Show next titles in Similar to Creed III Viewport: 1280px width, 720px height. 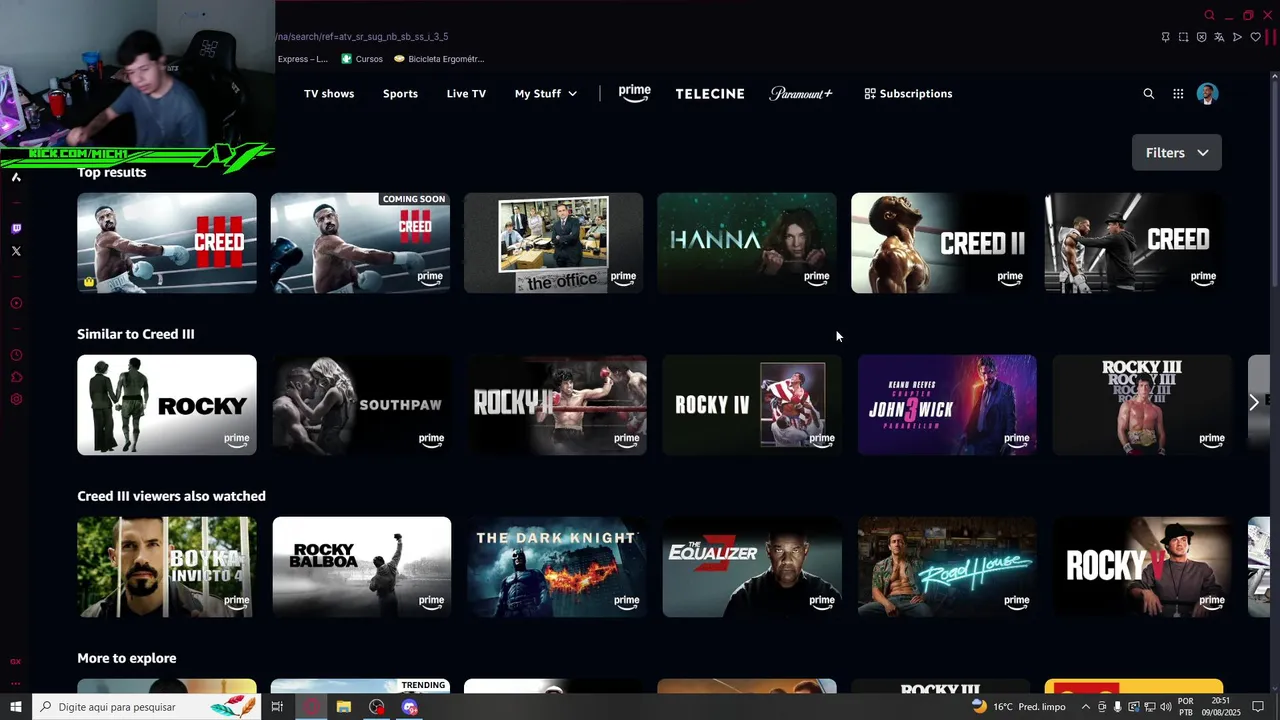point(1254,403)
